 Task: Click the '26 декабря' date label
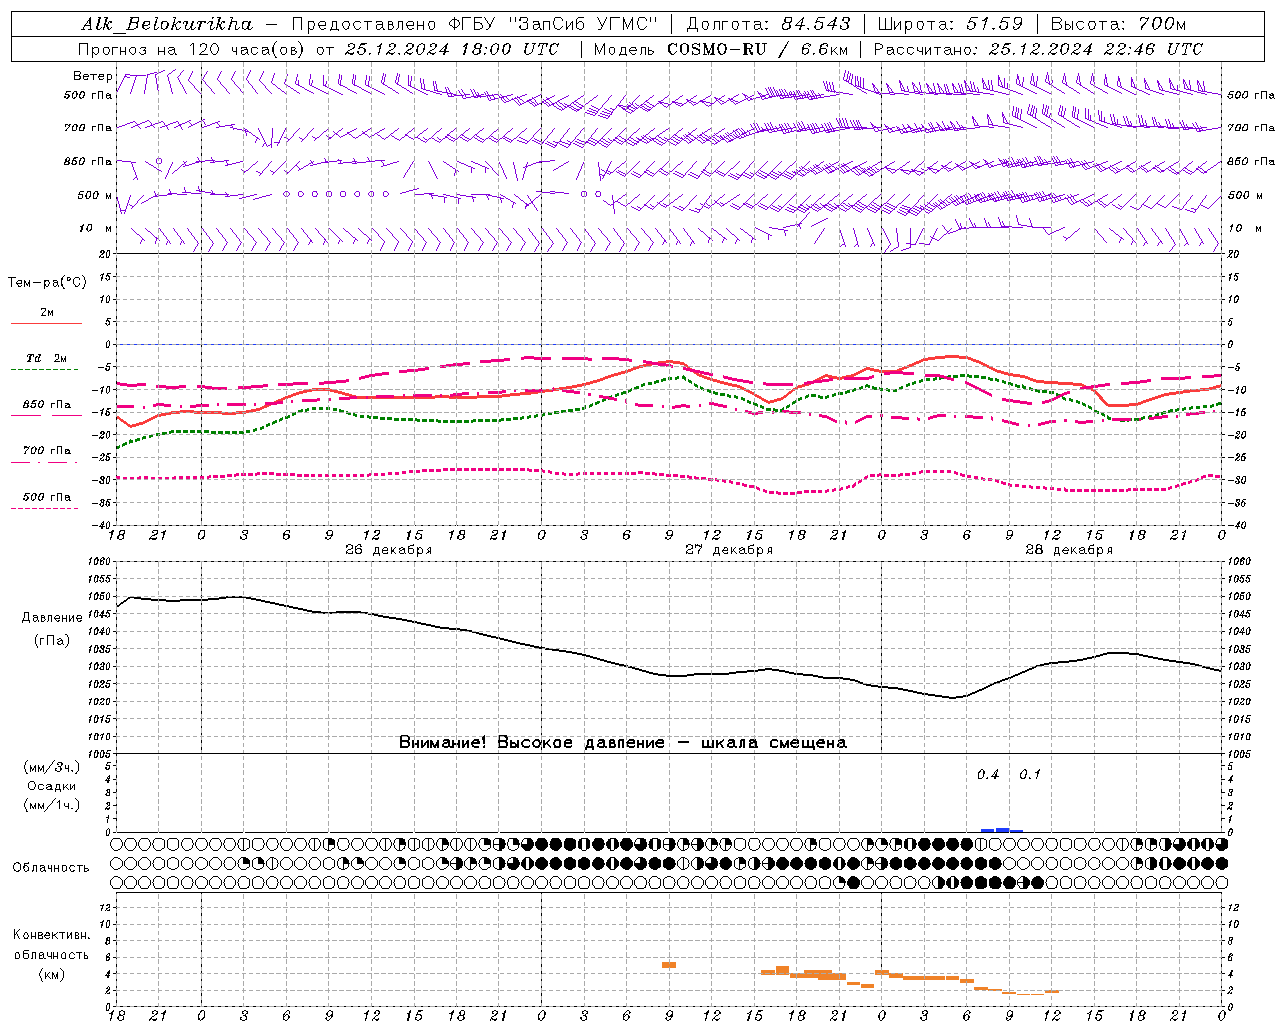click(389, 550)
